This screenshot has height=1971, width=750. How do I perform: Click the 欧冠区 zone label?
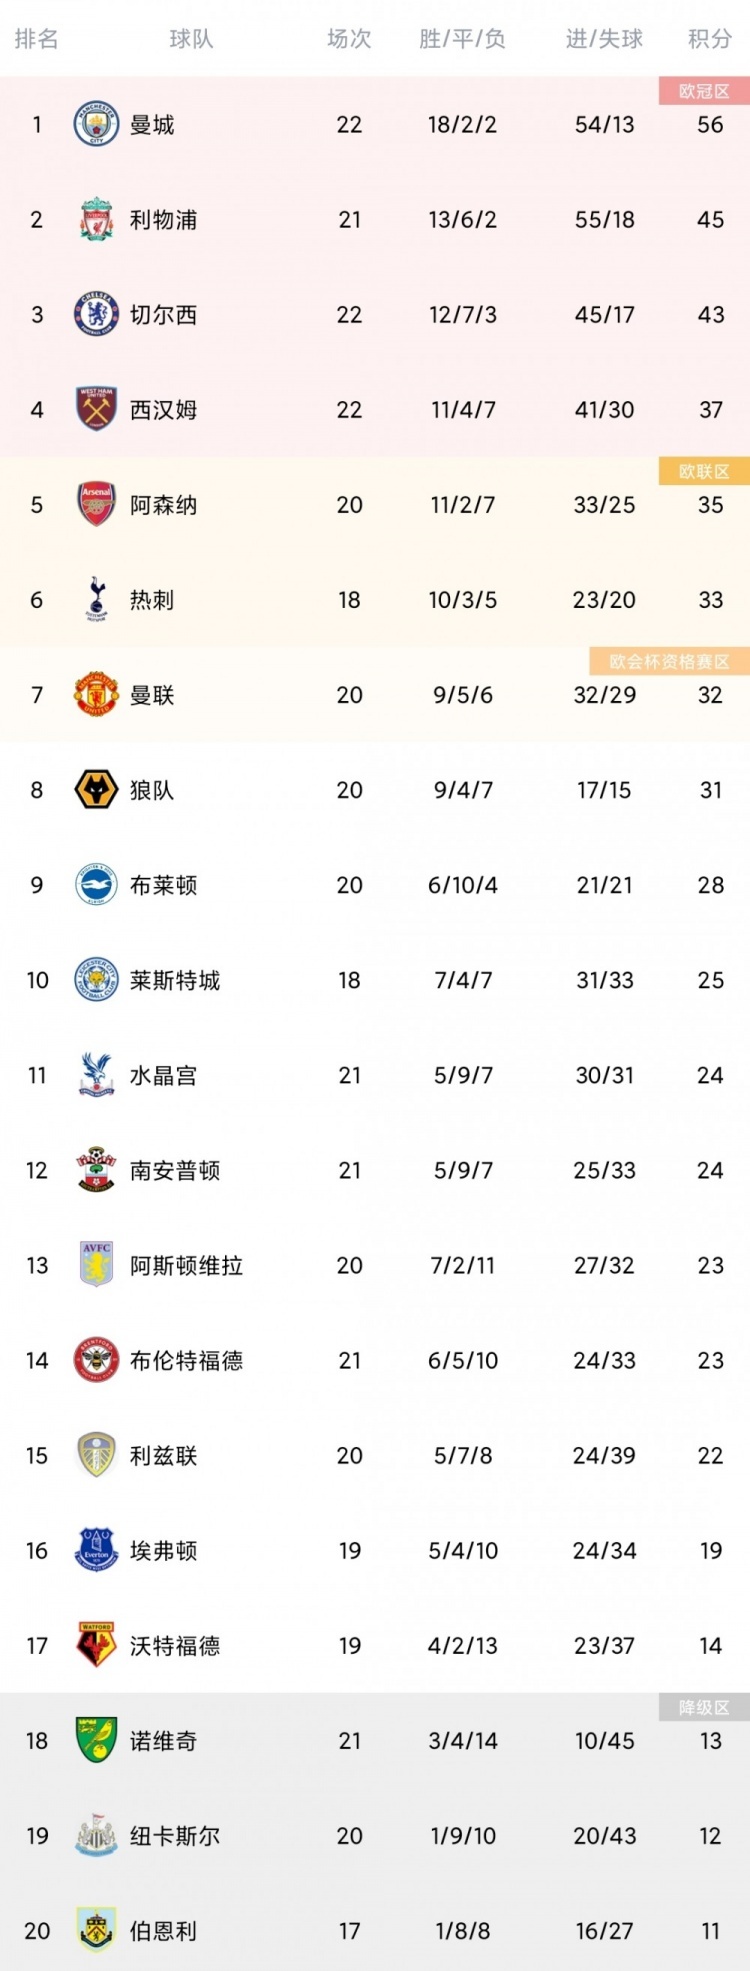point(704,91)
